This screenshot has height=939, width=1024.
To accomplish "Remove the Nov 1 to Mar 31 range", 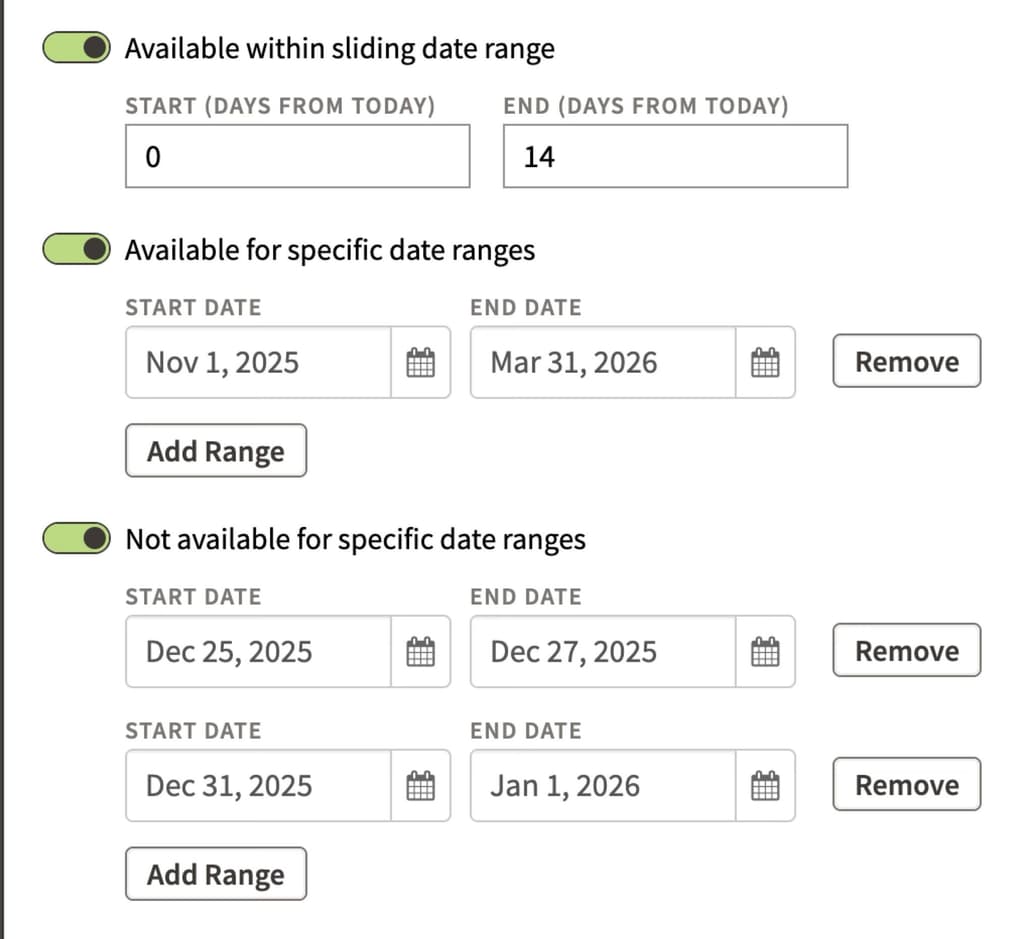I will (905, 361).
